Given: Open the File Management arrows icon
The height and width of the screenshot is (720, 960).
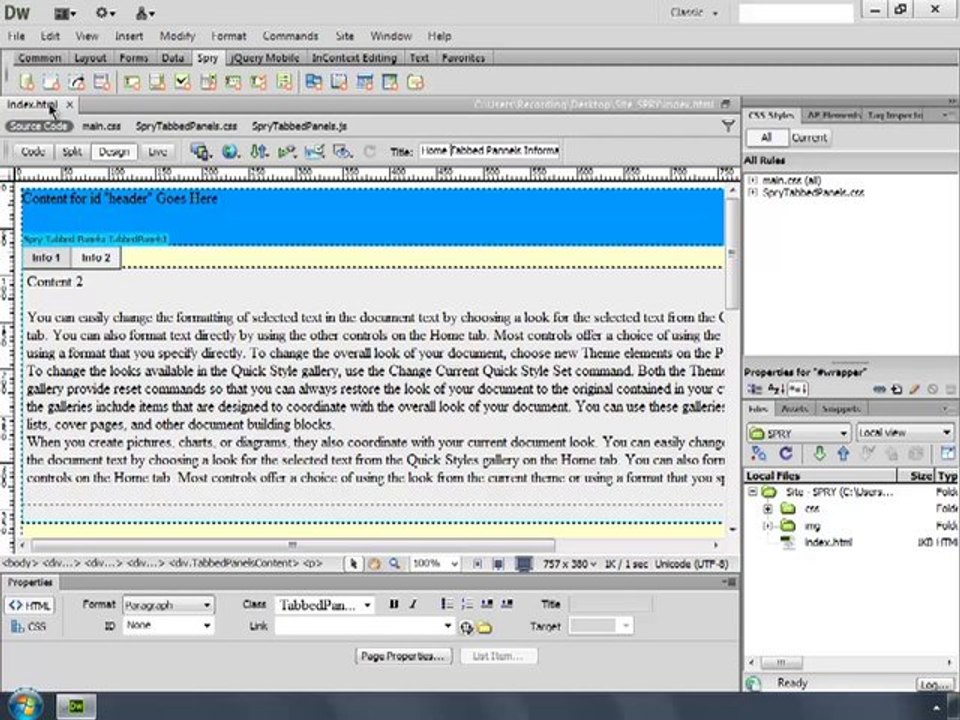Looking at the screenshot, I should point(259,151).
